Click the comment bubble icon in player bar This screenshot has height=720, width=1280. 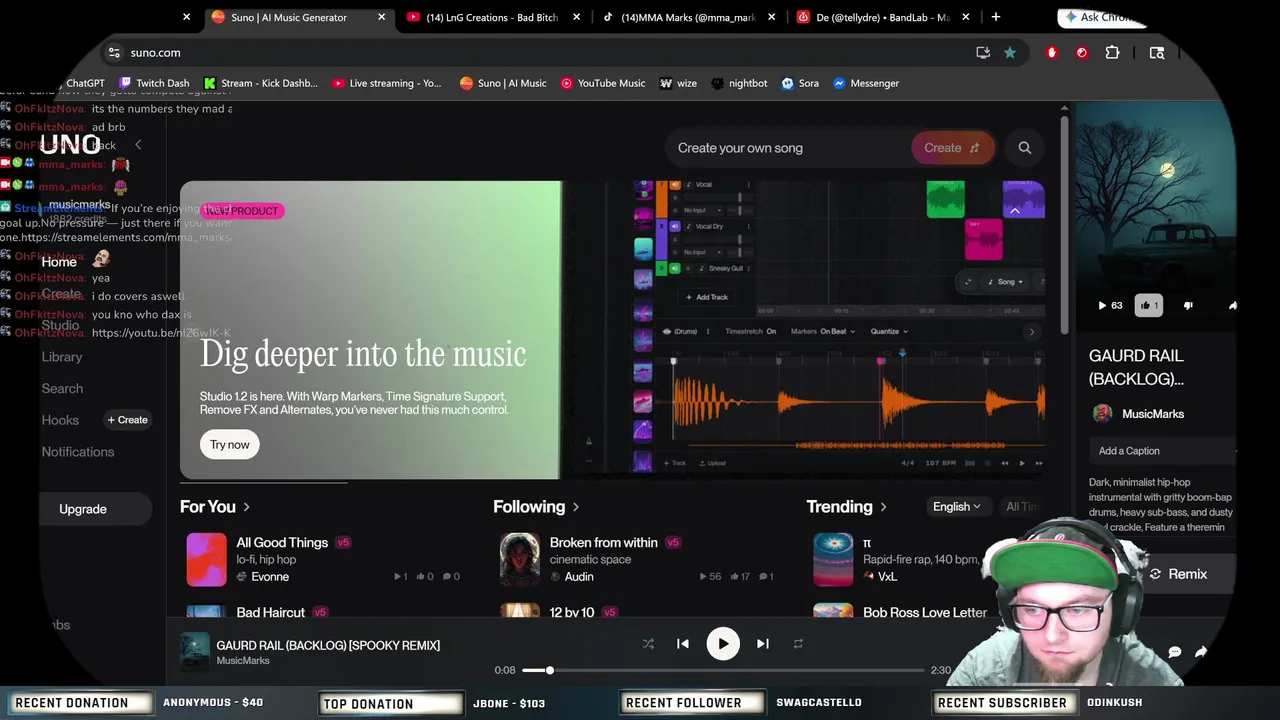click(1174, 652)
